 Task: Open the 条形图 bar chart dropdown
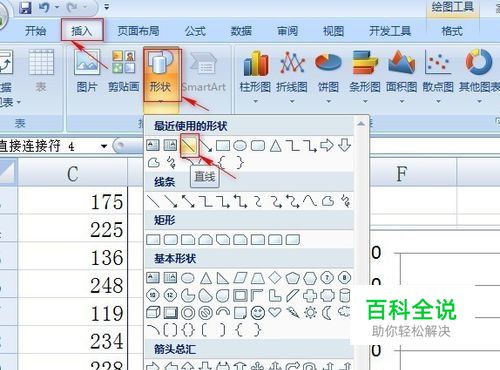365,76
